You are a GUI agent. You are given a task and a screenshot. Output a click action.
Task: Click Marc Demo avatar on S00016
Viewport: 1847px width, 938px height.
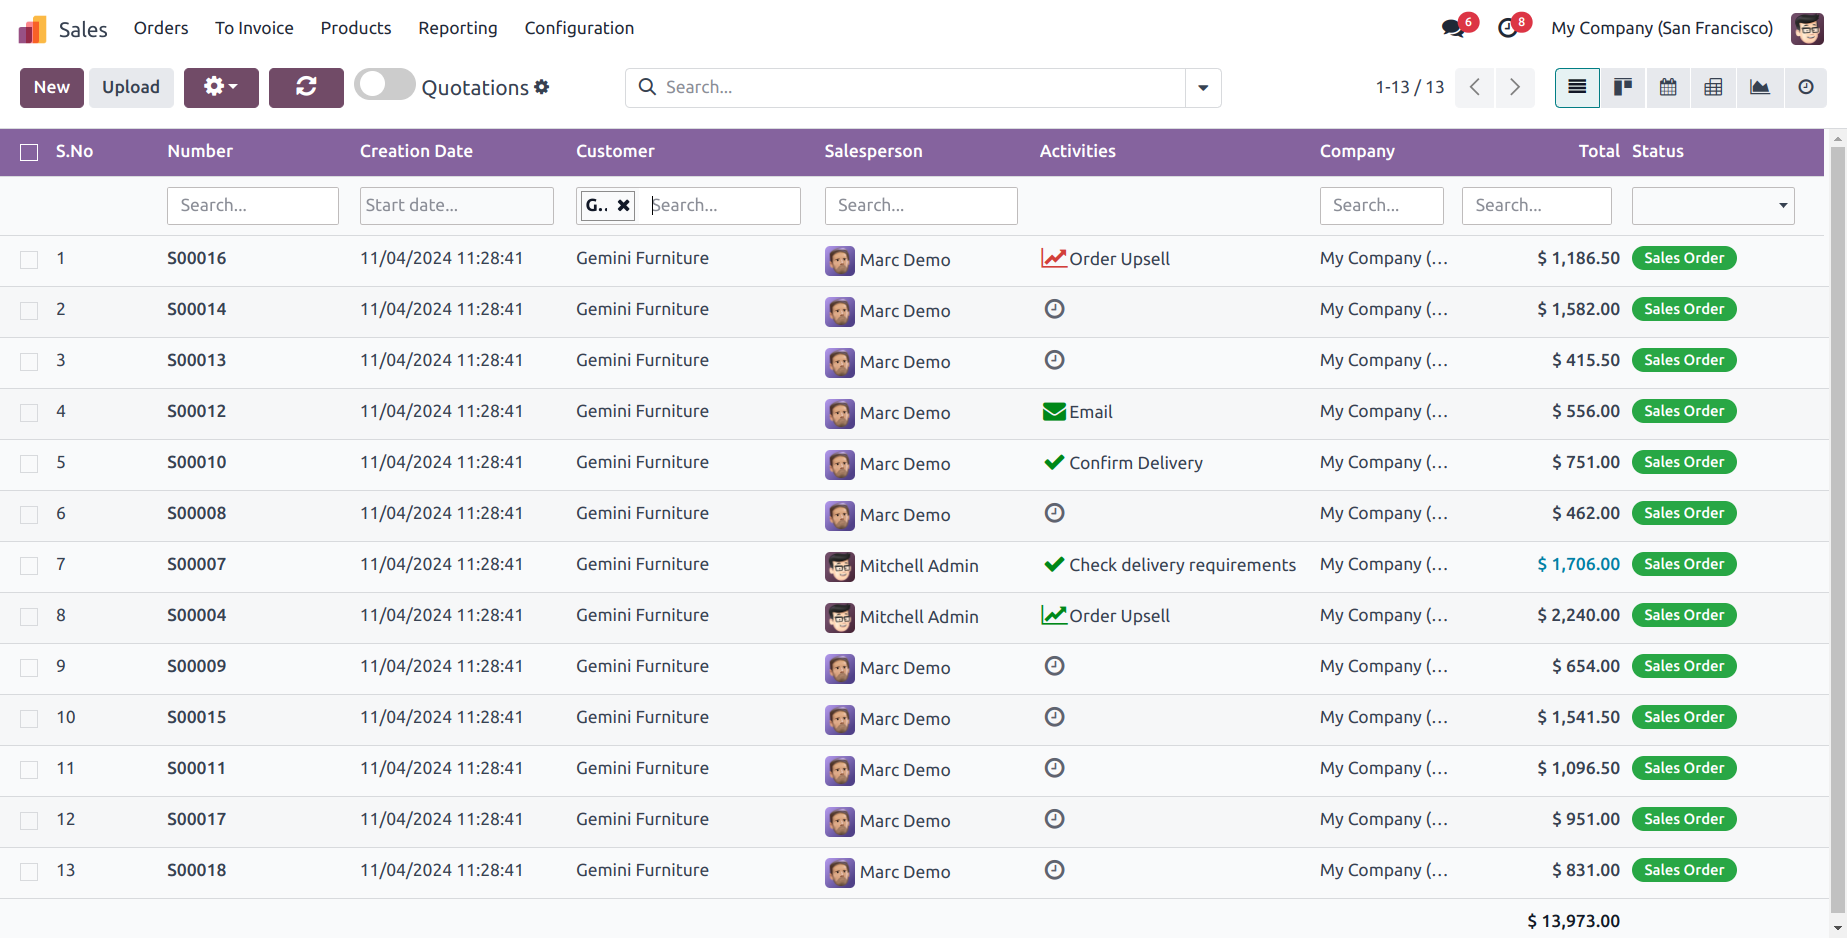point(840,261)
